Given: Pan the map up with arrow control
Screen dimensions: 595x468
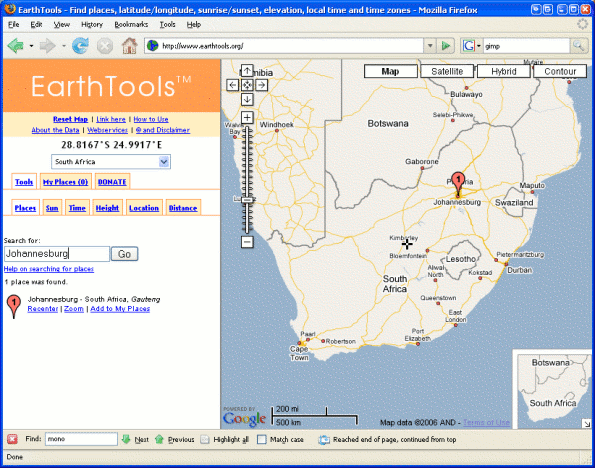Looking at the screenshot, I should (x=247, y=71).
